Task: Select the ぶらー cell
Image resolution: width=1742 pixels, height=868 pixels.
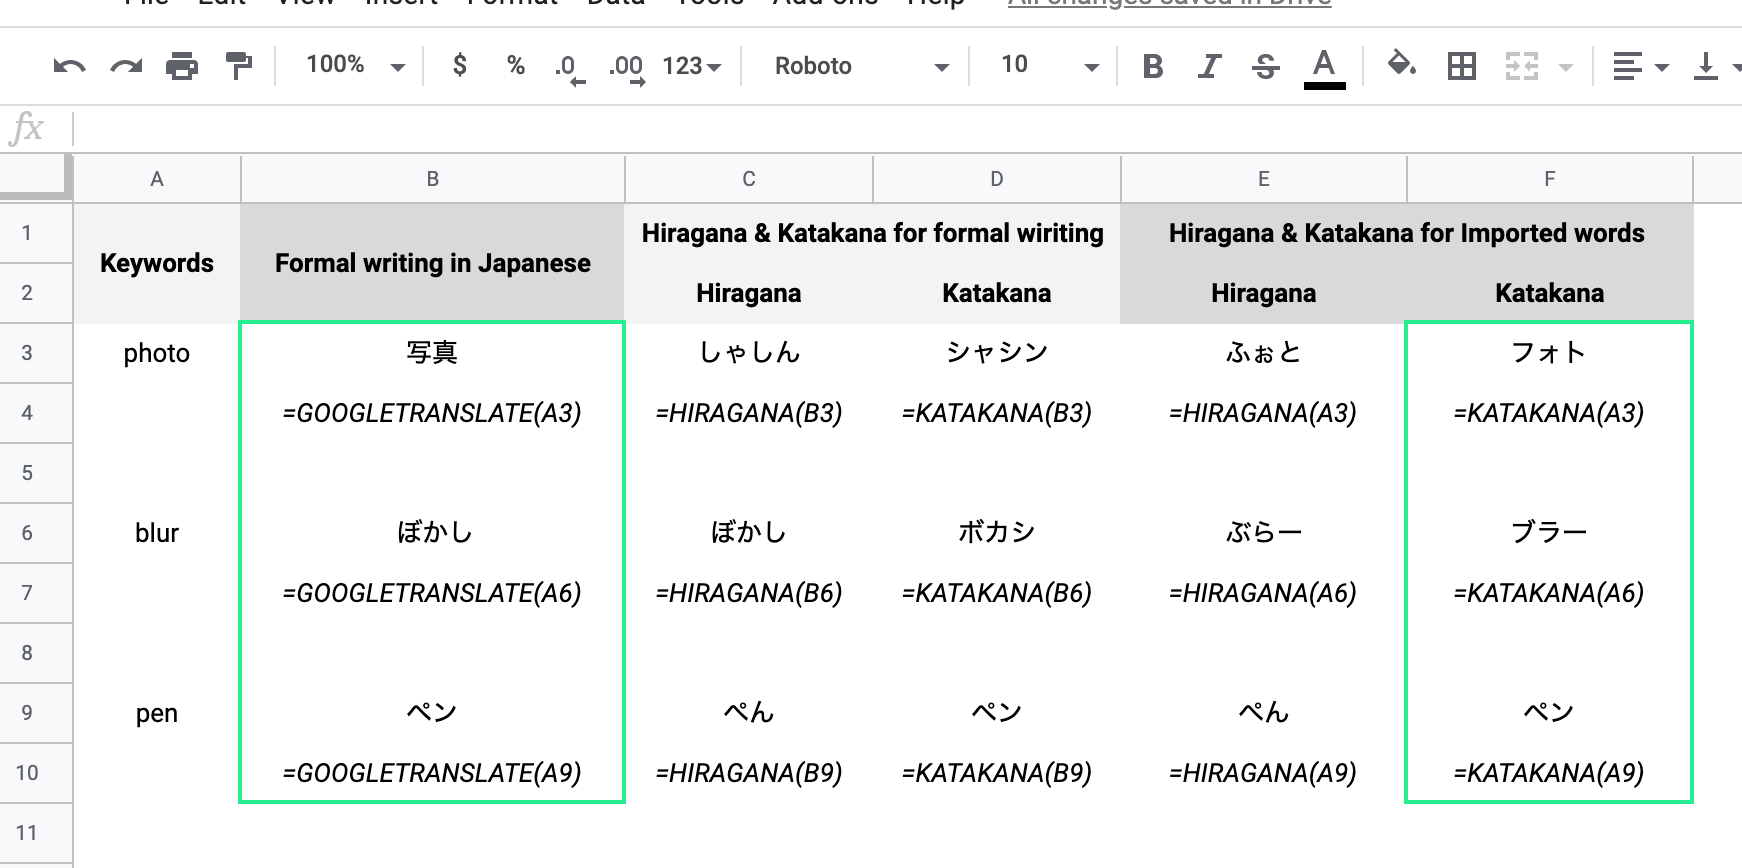Action: click(1264, 533)
